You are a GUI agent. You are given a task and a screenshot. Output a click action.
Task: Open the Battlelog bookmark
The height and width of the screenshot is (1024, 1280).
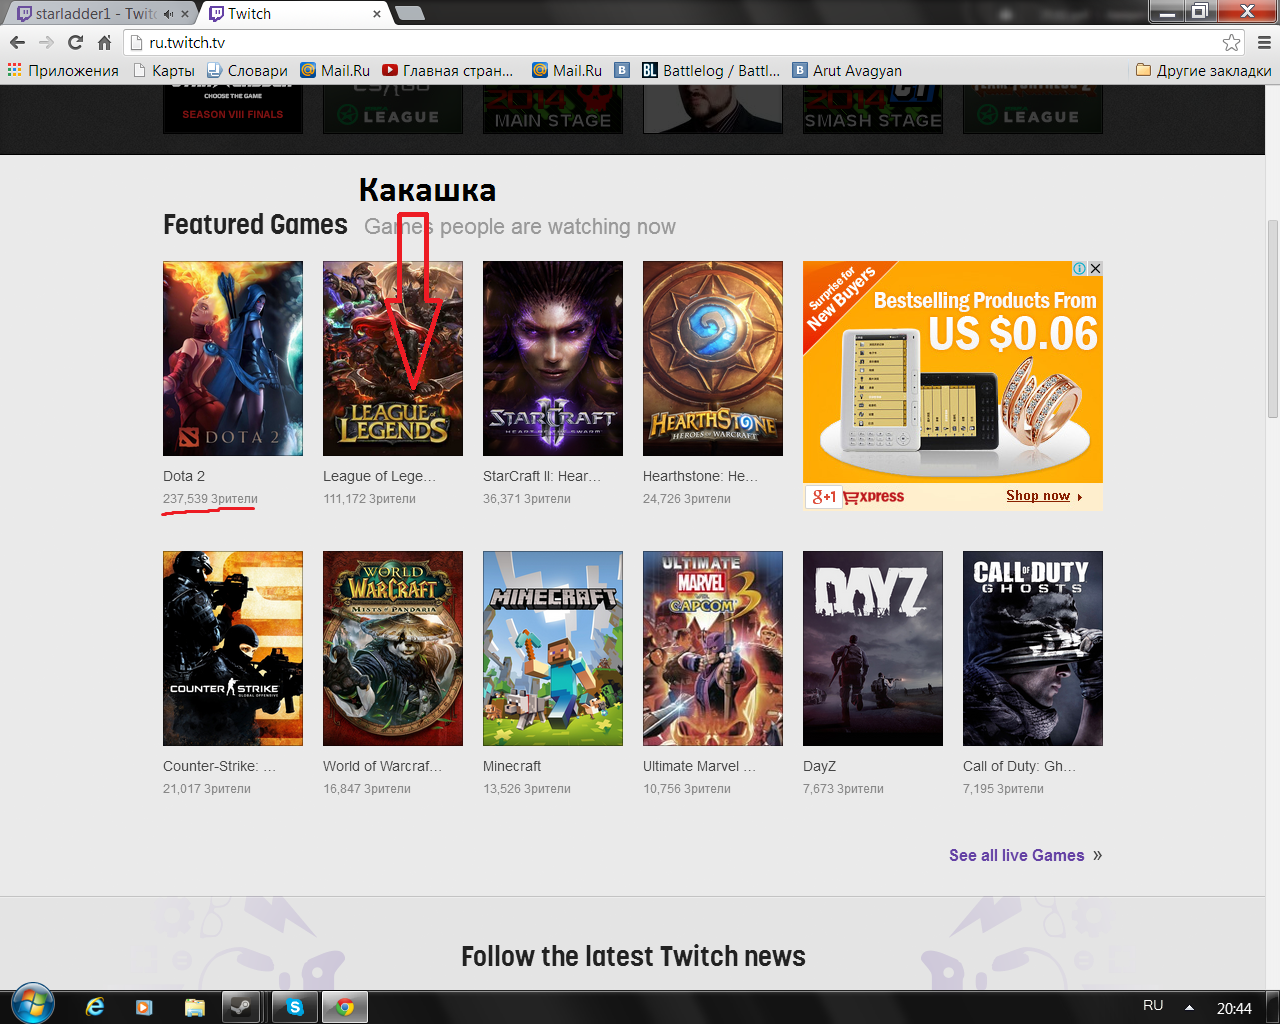[711, 70]
